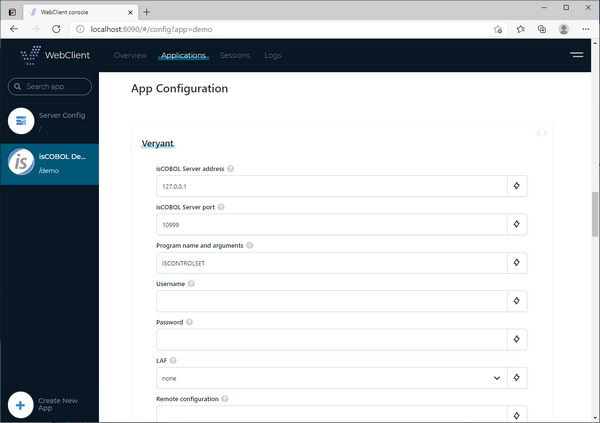Click the help icon next to LAF label
The width and height of the screenshot is (600, 423).
tap(173, 360)
